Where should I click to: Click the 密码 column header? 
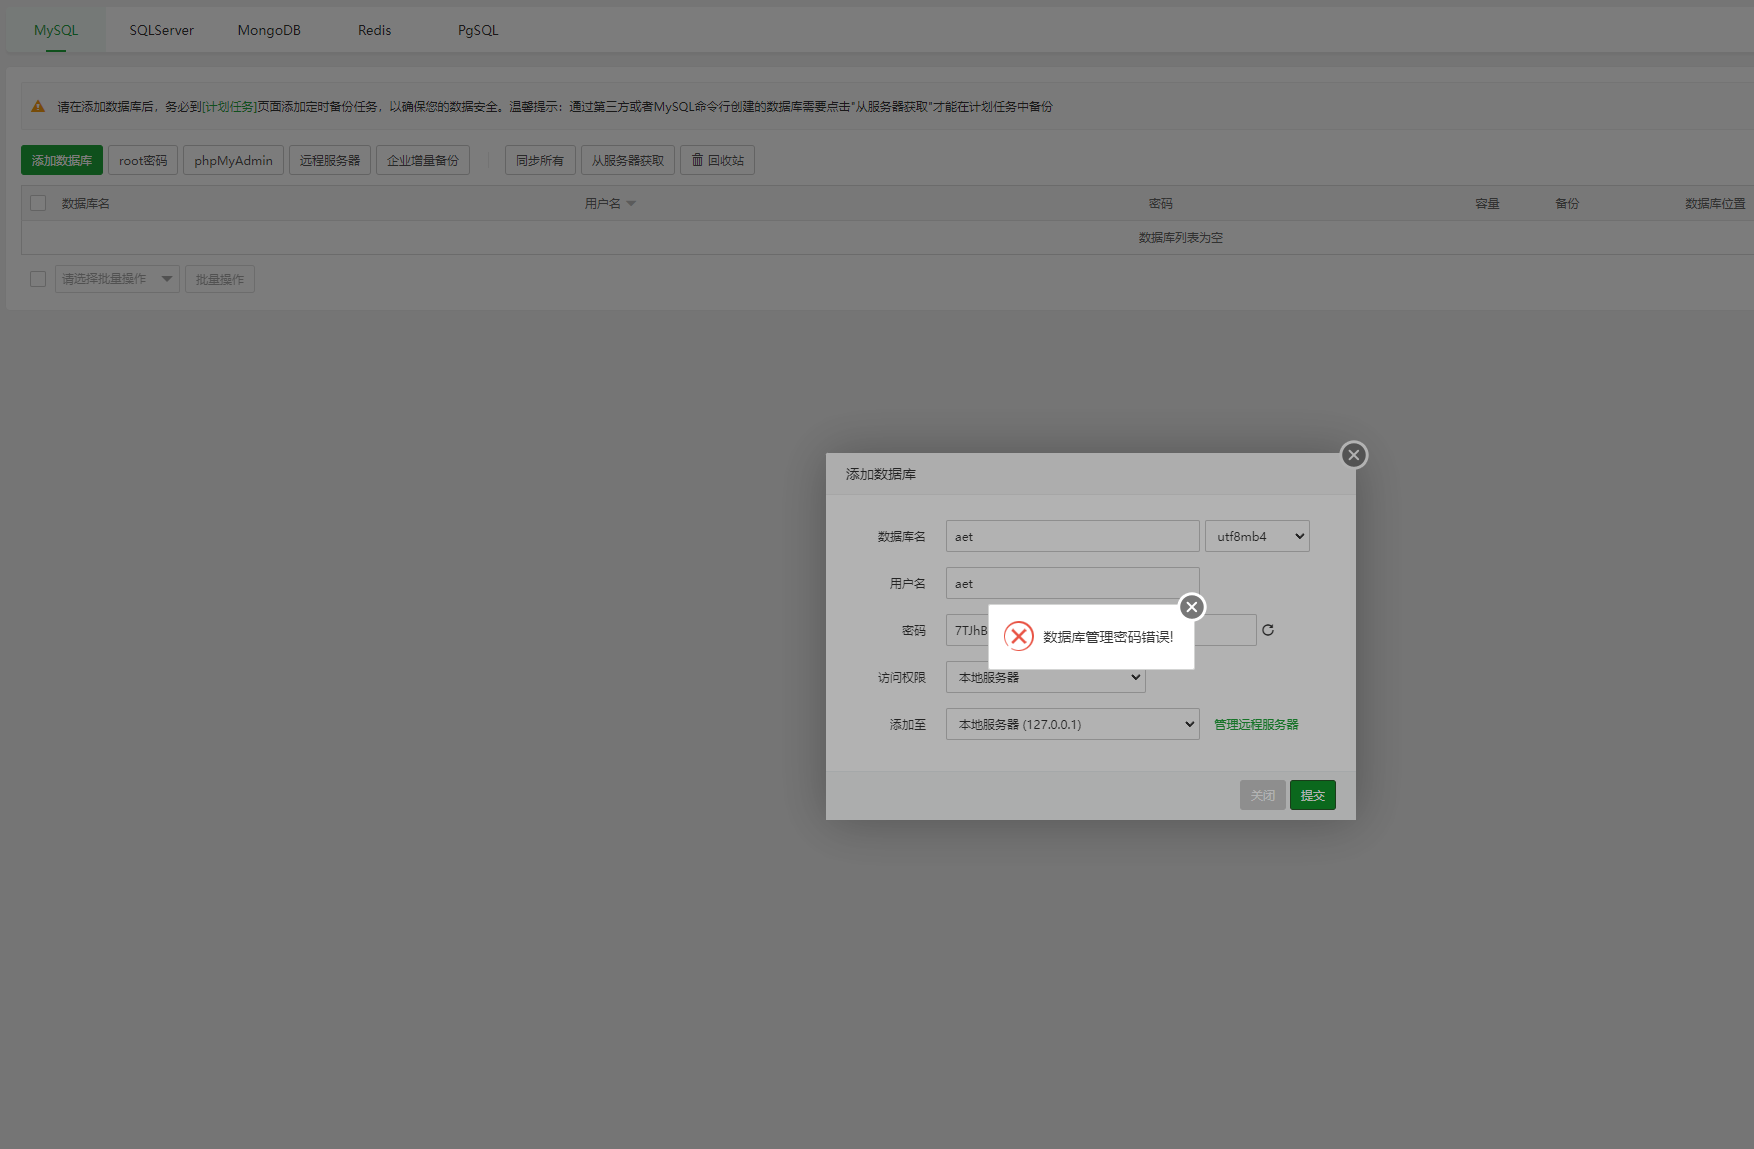[x=1161, y=203]
